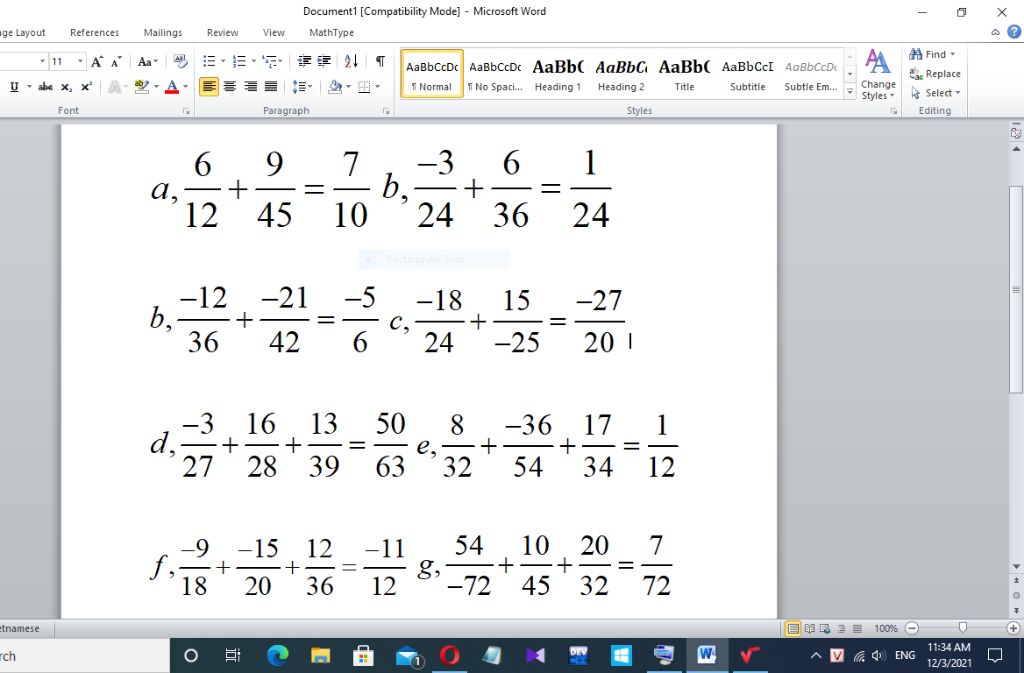Open the font color dropdown arrow
The width and height of the screenshot is (1024, 673).
tap(186, 87)
